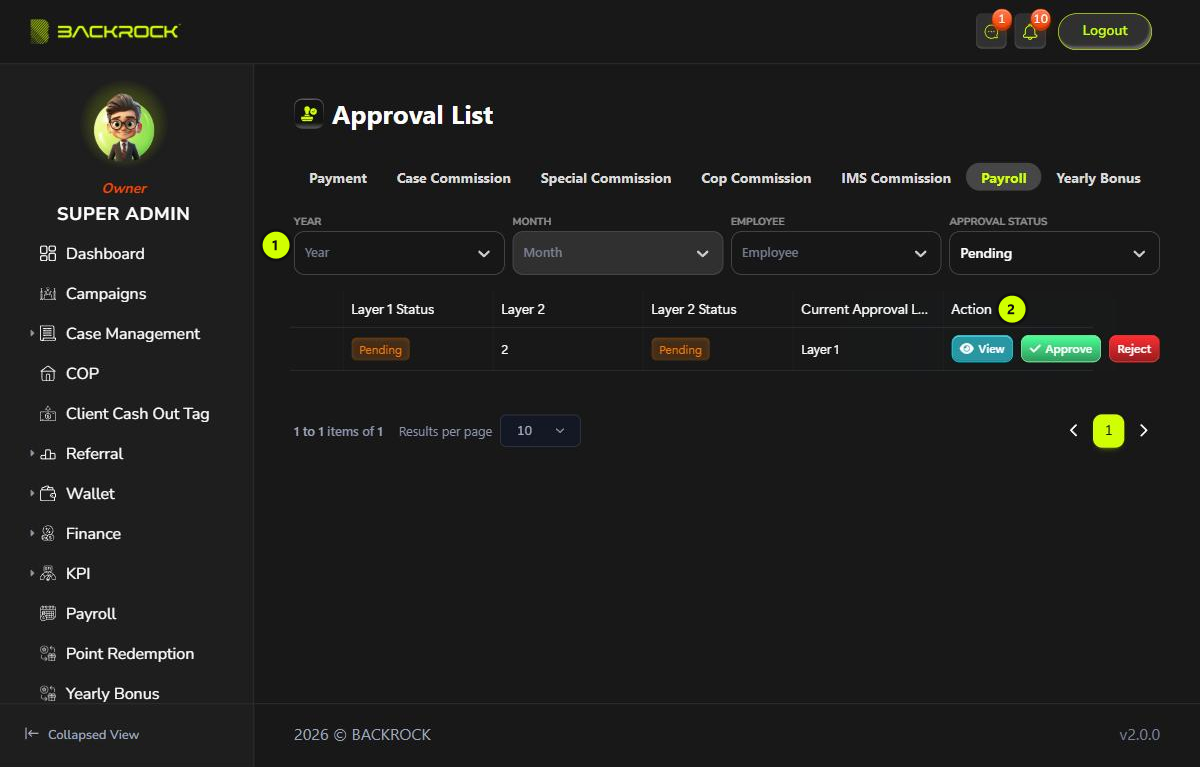This screenshot has width=1200, height=767.
Task: Select page 1 in pagination
Action: pos(1109,431)
